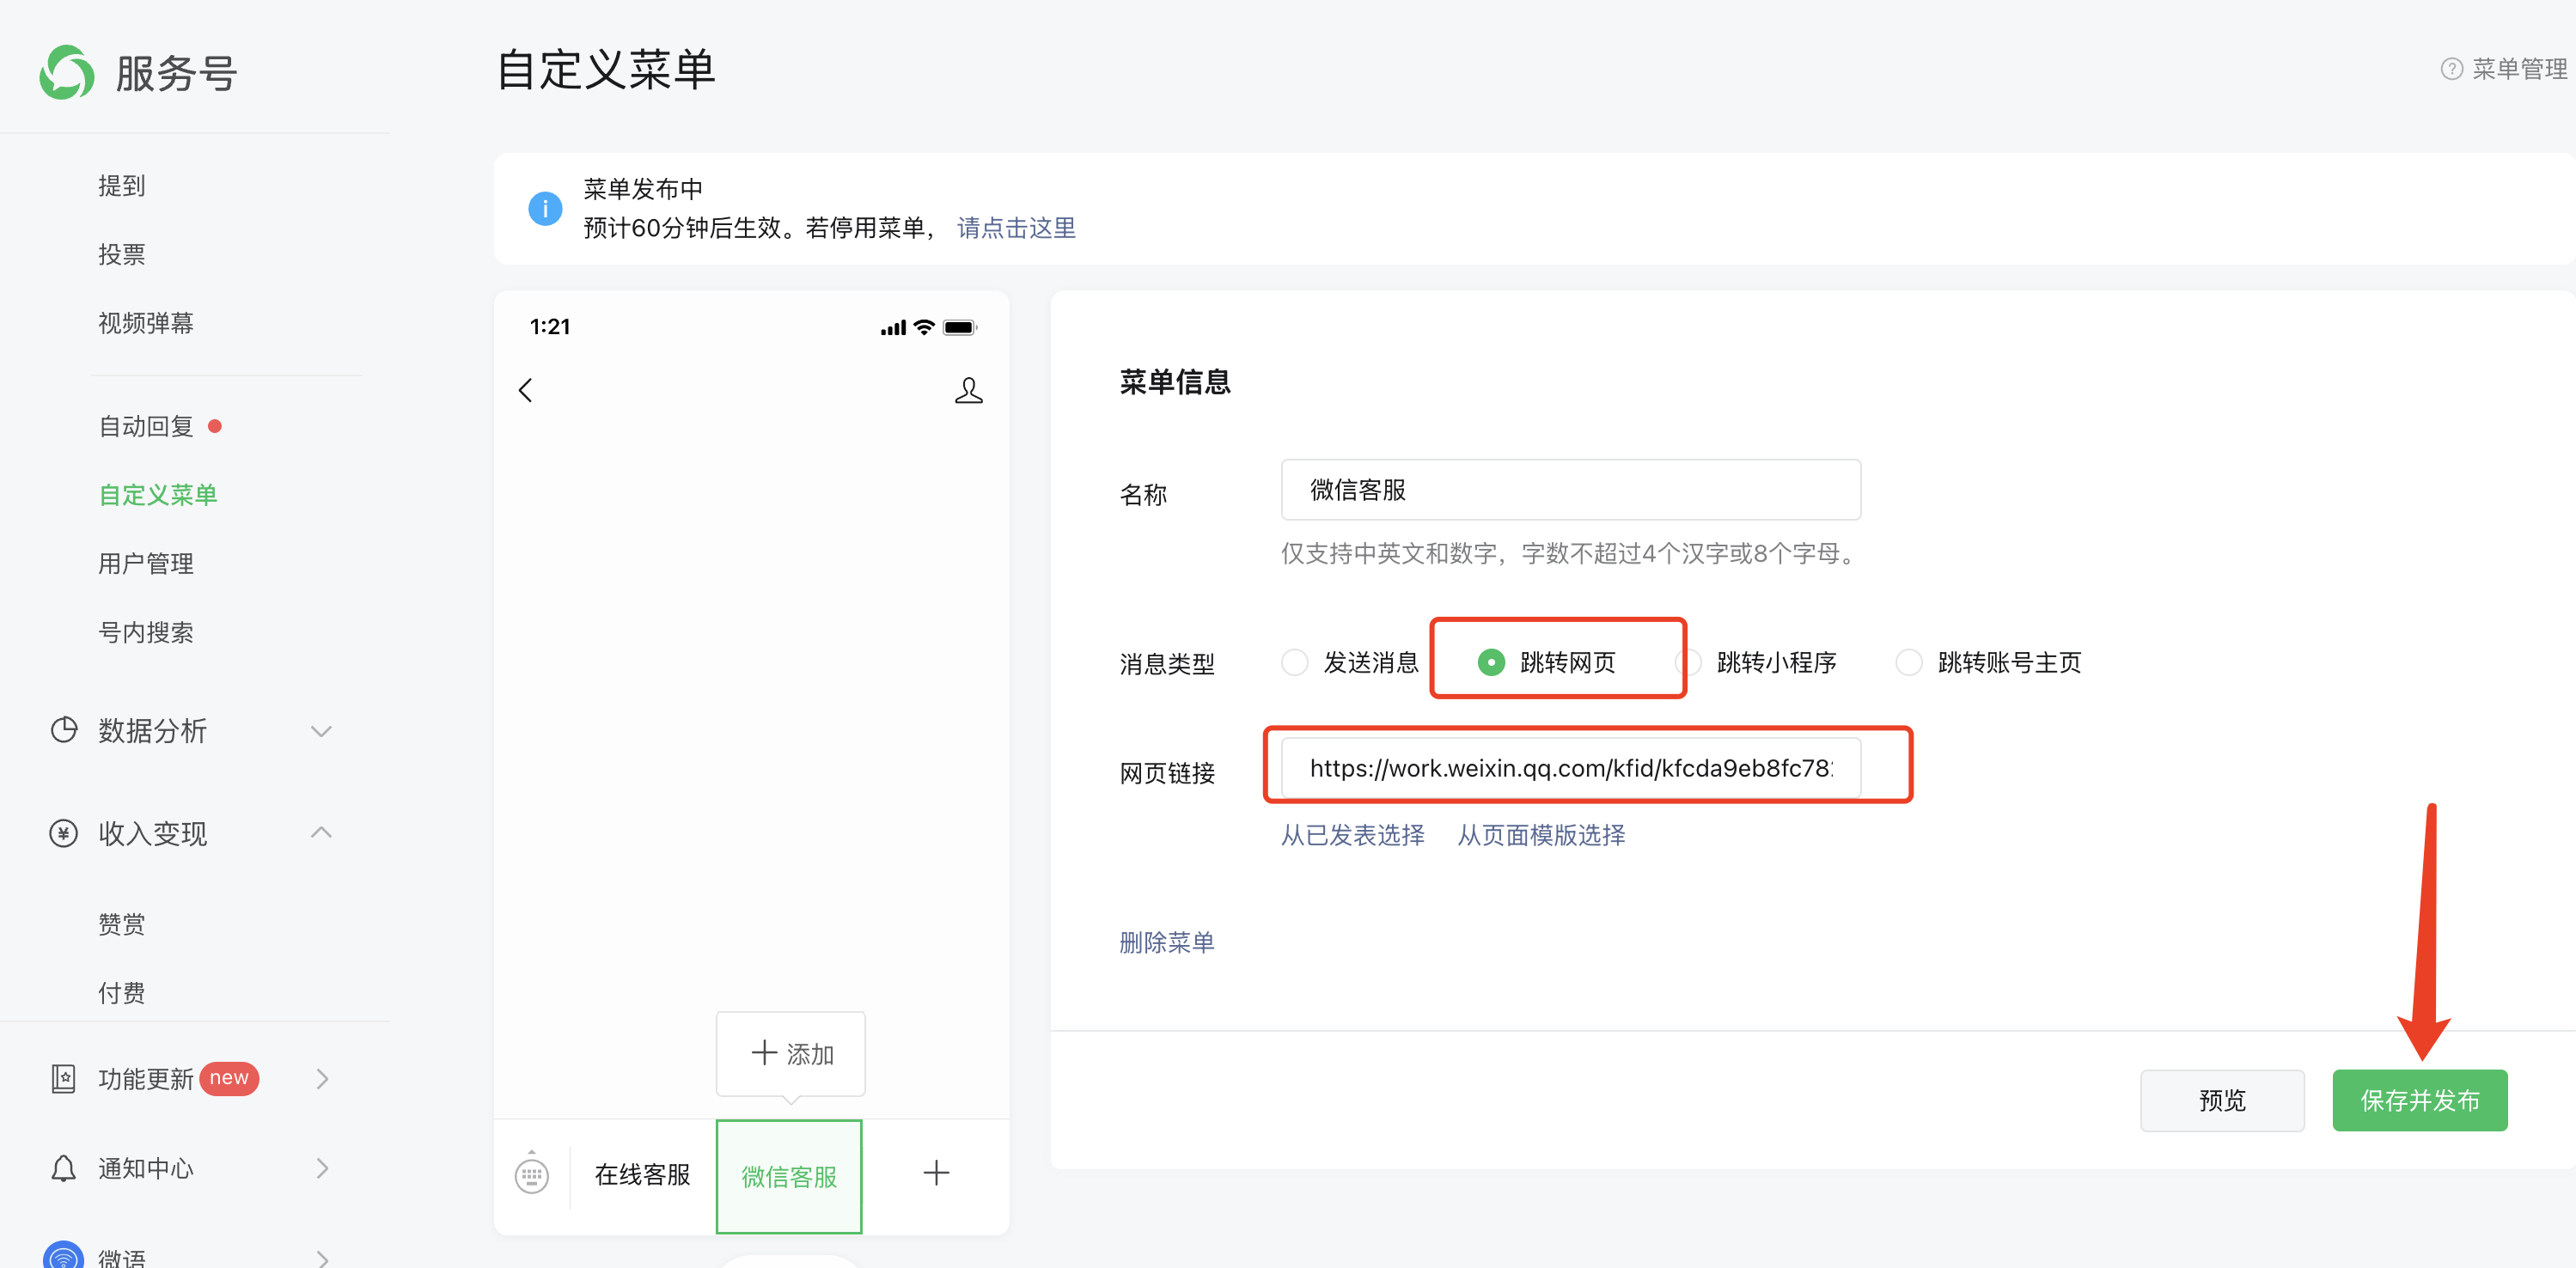
Task: Click the blue info icon in the notice
Action: point(545,208)
